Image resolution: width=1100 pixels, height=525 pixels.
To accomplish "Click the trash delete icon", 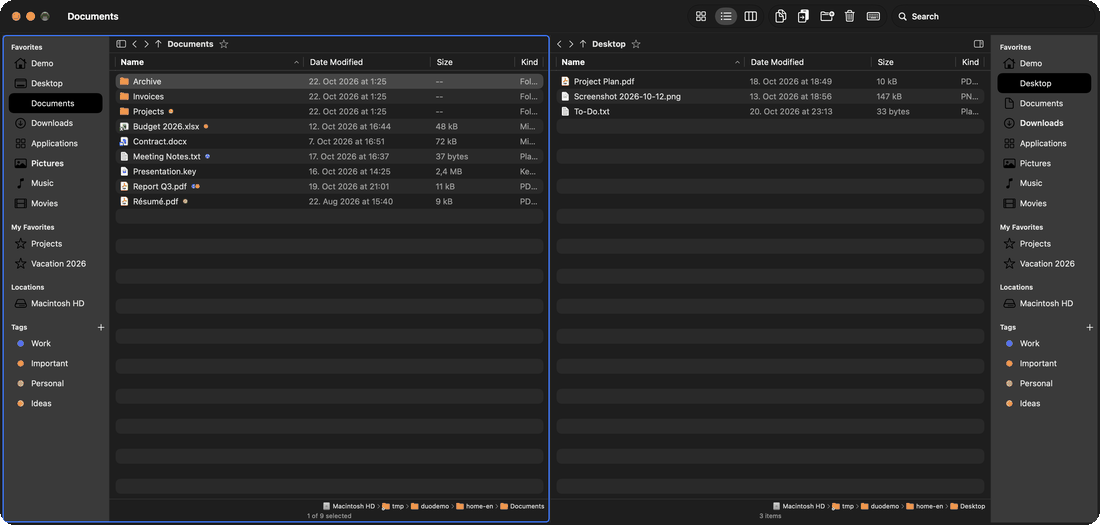I will 850,16.
